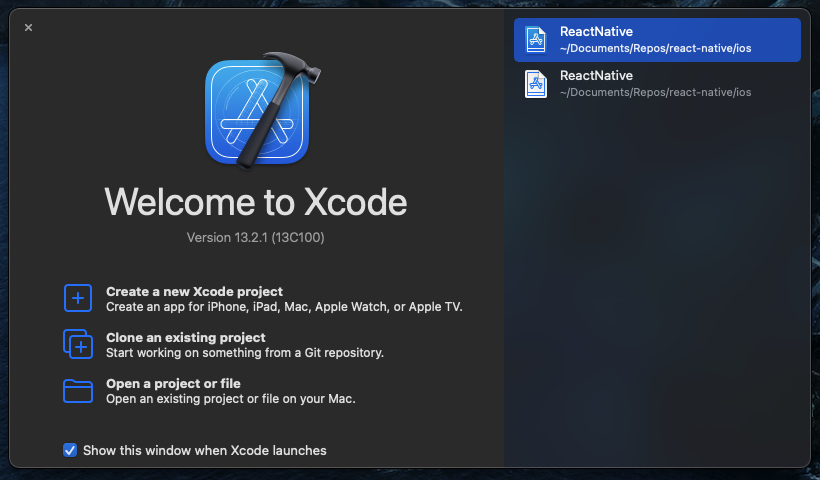
Task: Click the Create a new Xcode project plus icon
Action: [78, 298]
